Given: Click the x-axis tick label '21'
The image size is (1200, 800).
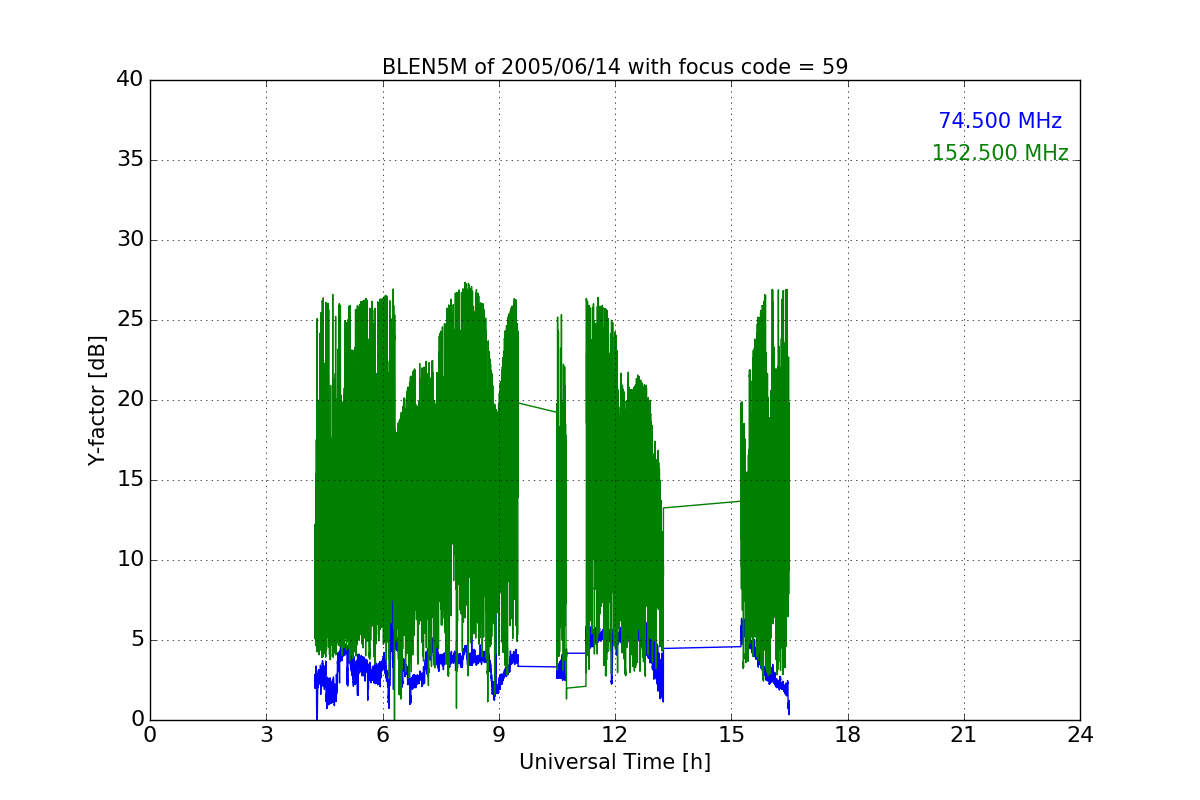Looking at the screenshot, I should pos(964,735).
